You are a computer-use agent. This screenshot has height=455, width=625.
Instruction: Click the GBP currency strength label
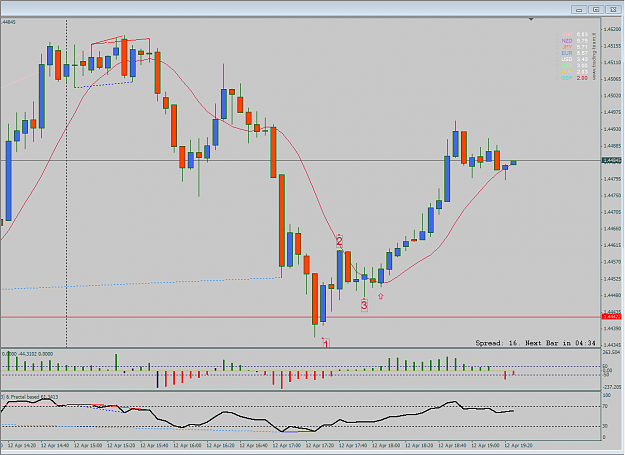566,78
